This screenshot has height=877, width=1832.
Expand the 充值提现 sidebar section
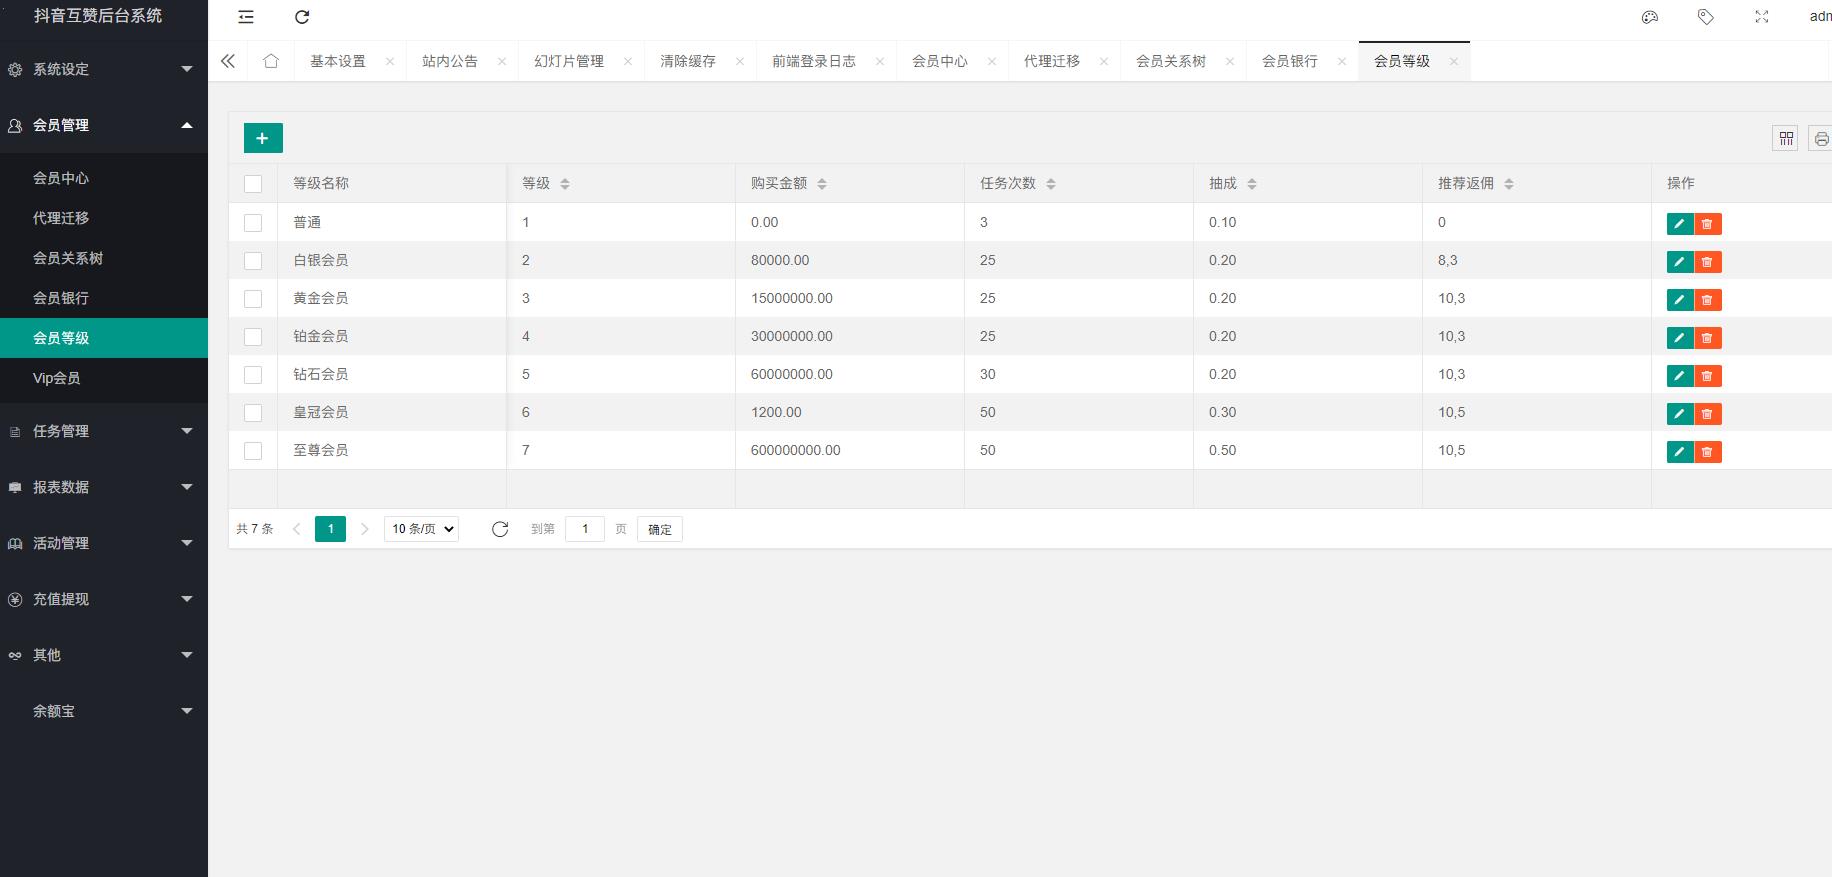(104, 599)
